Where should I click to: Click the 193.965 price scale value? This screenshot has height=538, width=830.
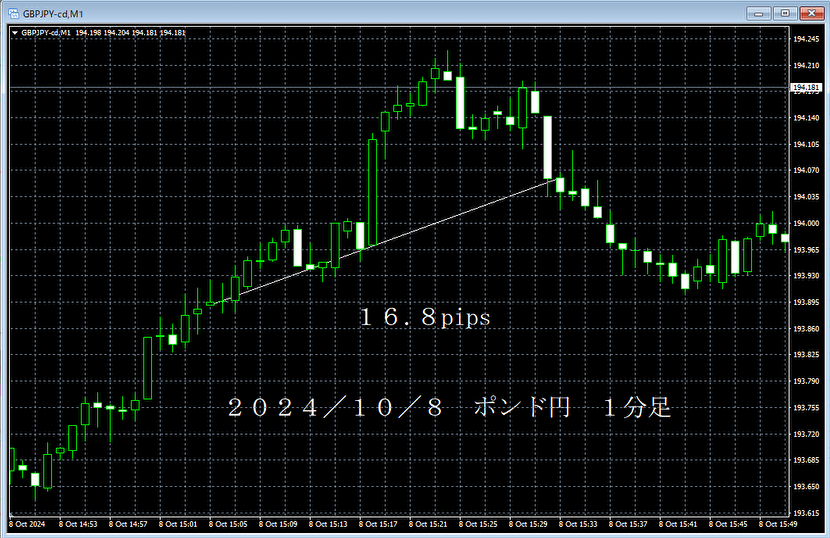coord(806,249)
